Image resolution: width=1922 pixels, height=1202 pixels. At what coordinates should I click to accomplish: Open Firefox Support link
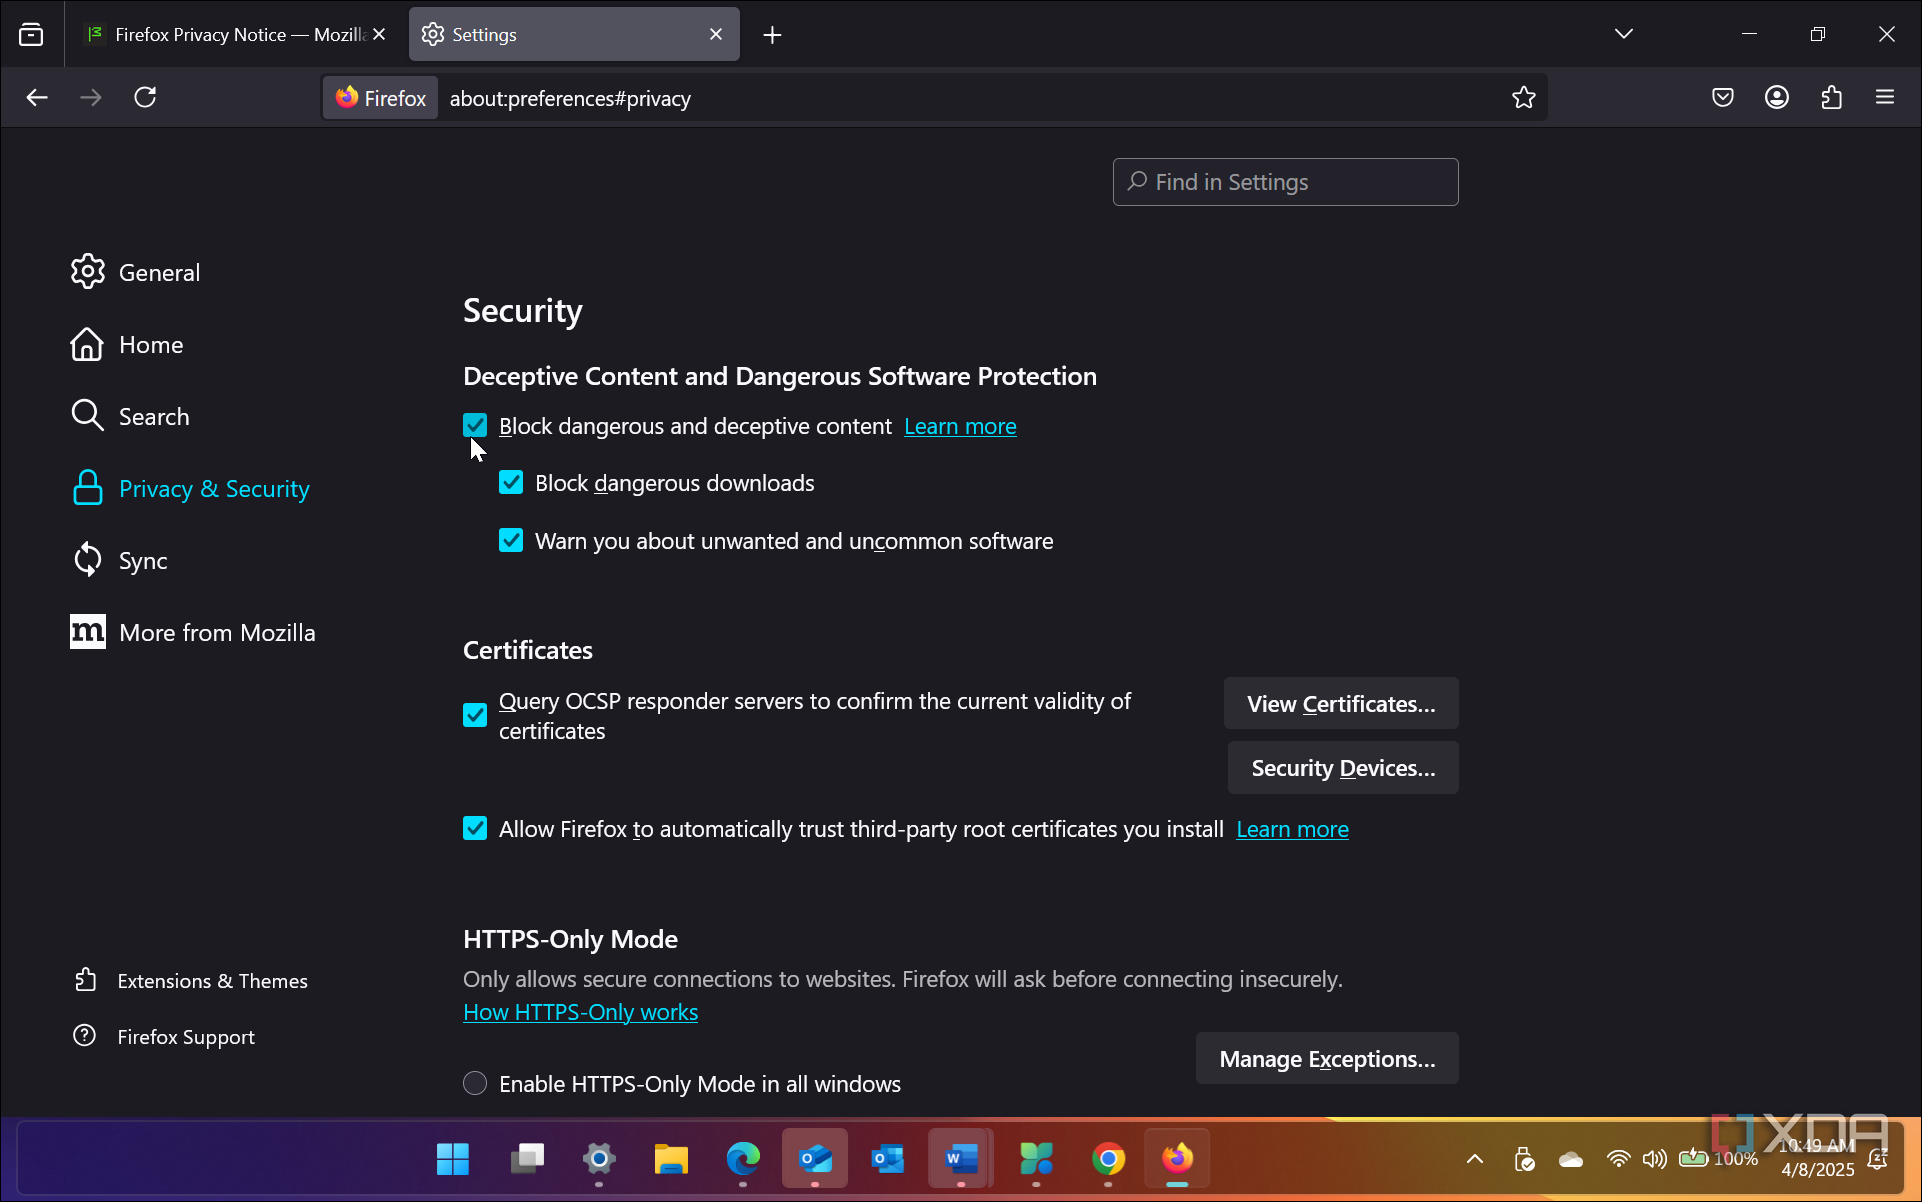(x=164, y=1036)
